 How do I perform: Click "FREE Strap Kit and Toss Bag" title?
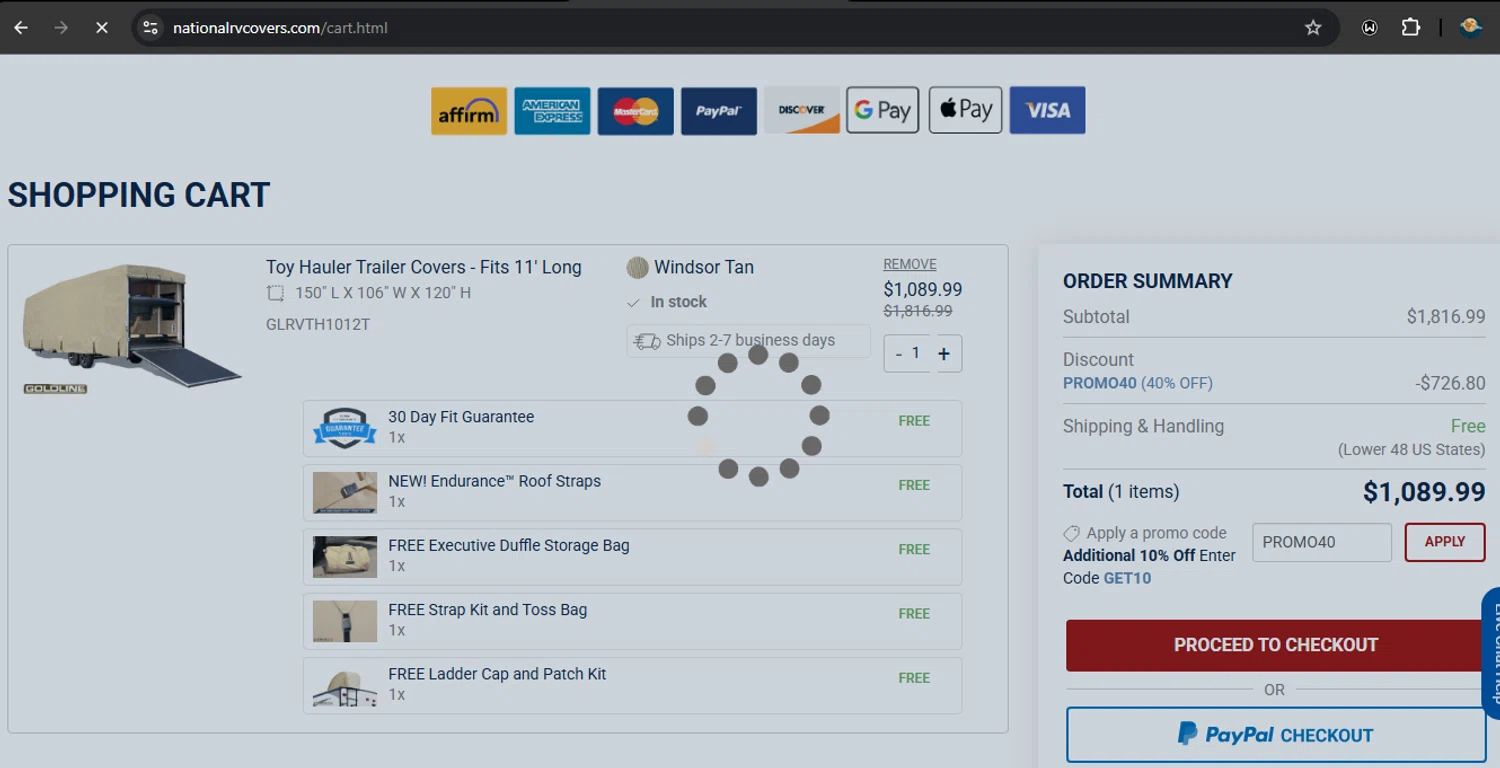[x=488, y=609]
